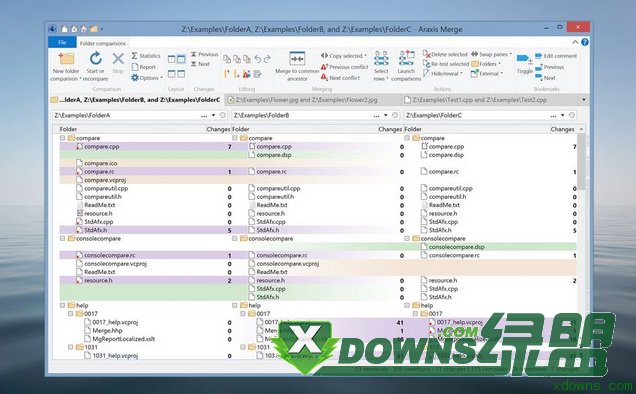Viewport: 636px width, 394px height.
Task: Open the Copy selected dropdown
Action: coord(343,56)
